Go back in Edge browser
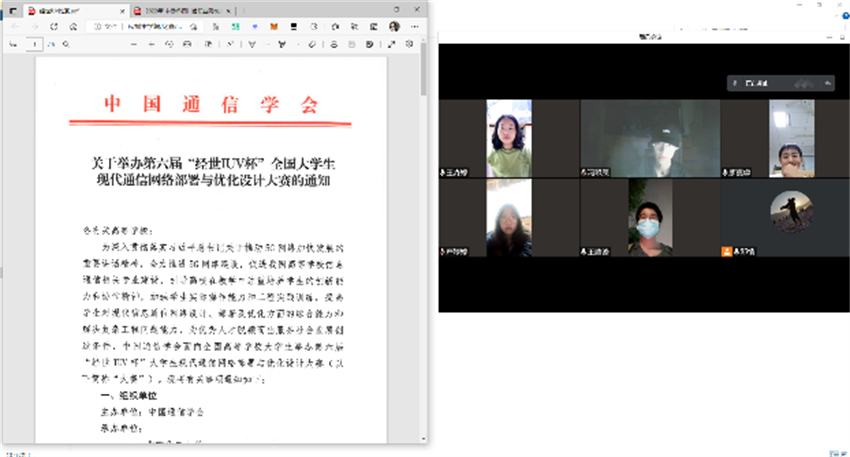Viewport: 850px width, 457px height. point(15,27)
